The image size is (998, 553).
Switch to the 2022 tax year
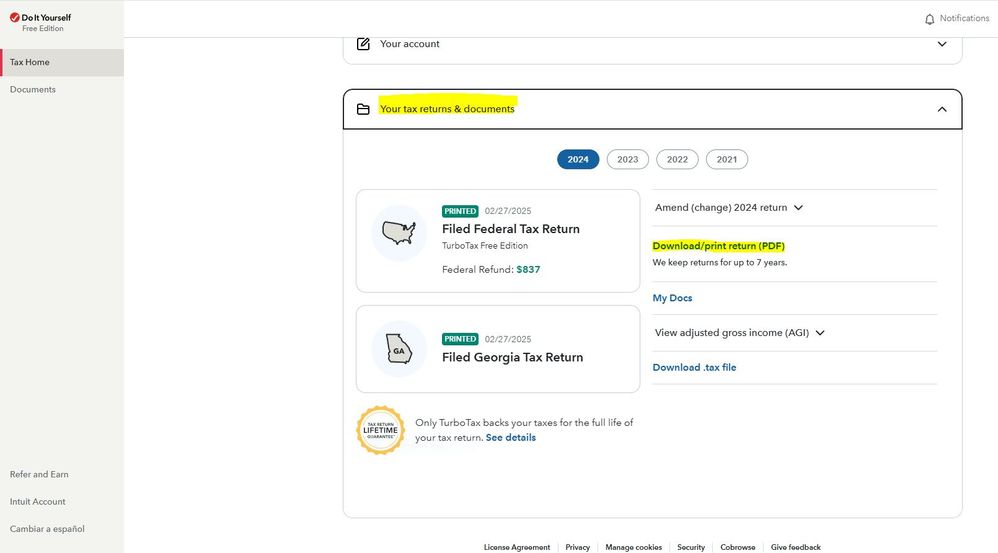tap(677, 159)
